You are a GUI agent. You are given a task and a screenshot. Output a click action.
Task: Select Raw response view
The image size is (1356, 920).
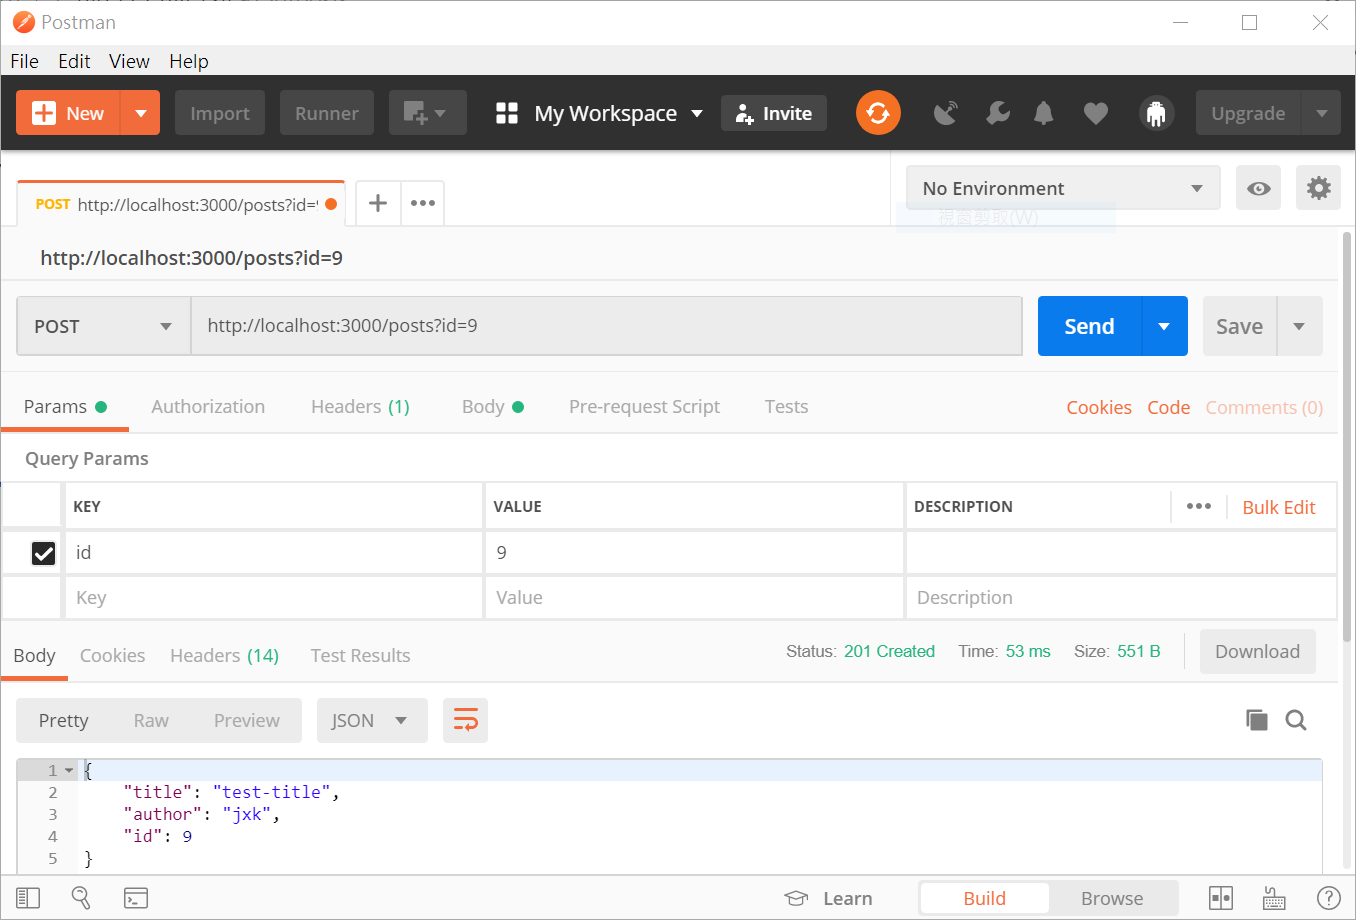[151, 720]
